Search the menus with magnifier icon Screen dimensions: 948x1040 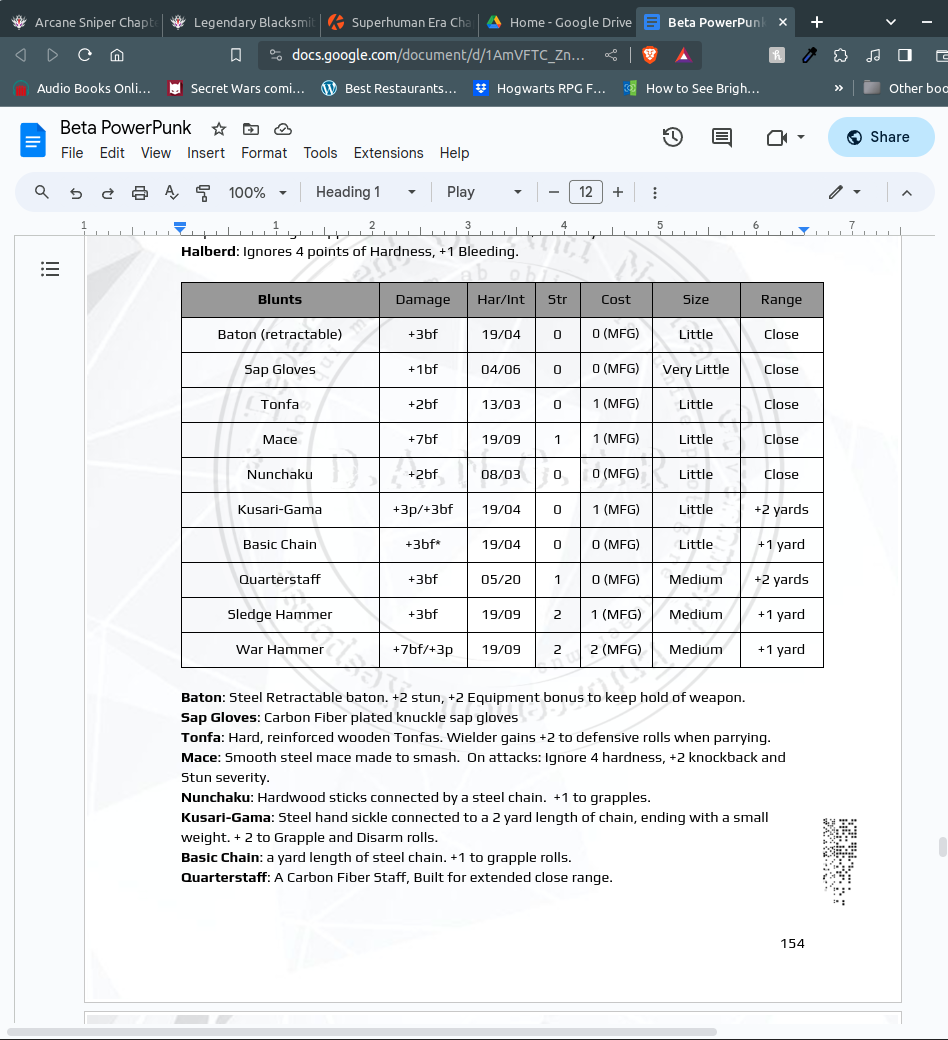tap(42, 192)
